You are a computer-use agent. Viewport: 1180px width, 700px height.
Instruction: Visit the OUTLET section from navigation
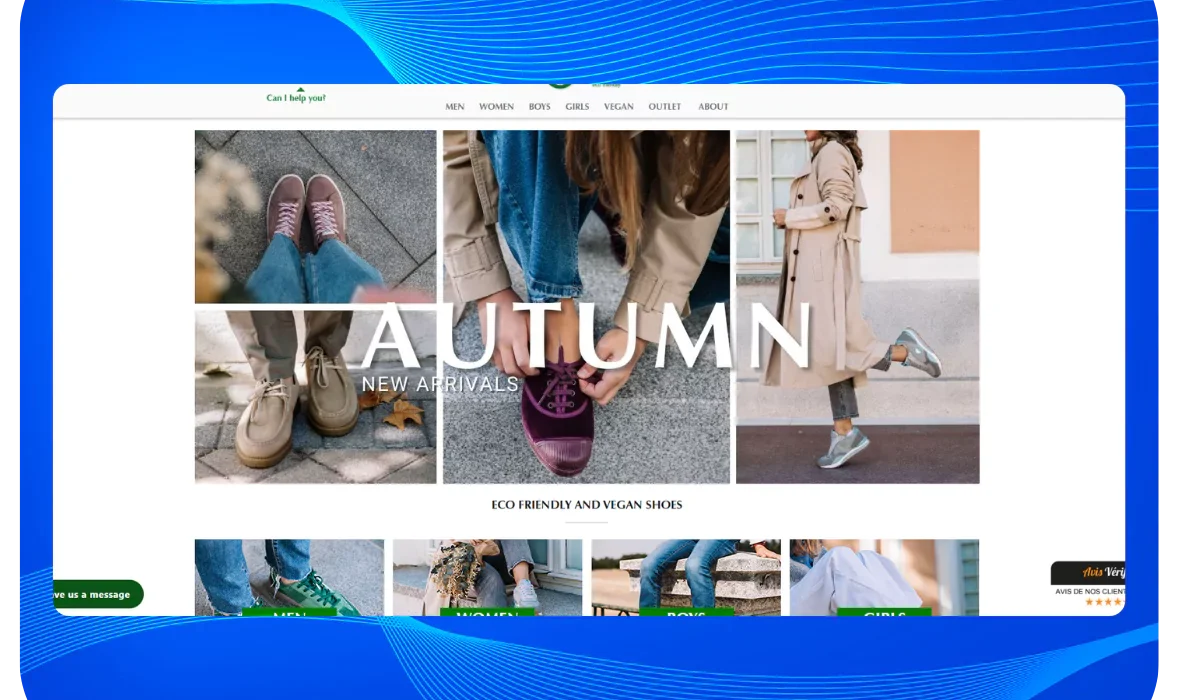click(664, 107)
